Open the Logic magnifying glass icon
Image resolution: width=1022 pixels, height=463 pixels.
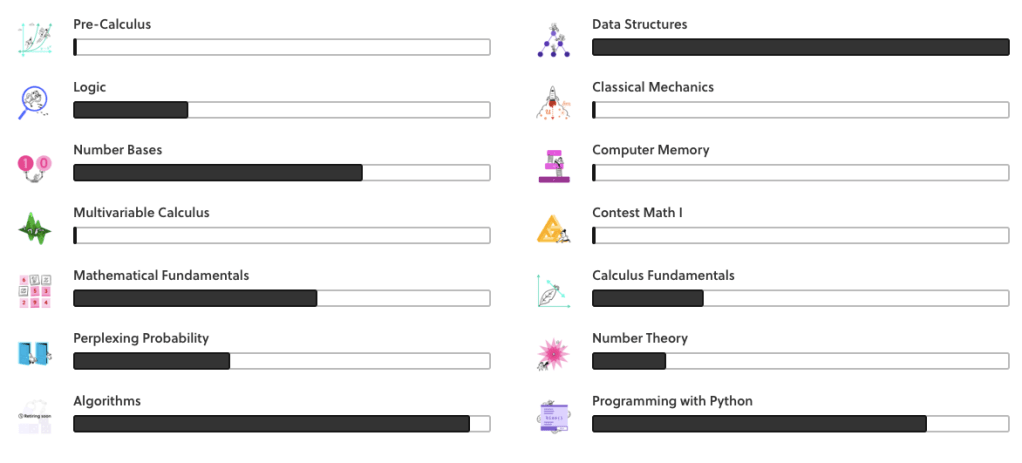coord(35,101)
